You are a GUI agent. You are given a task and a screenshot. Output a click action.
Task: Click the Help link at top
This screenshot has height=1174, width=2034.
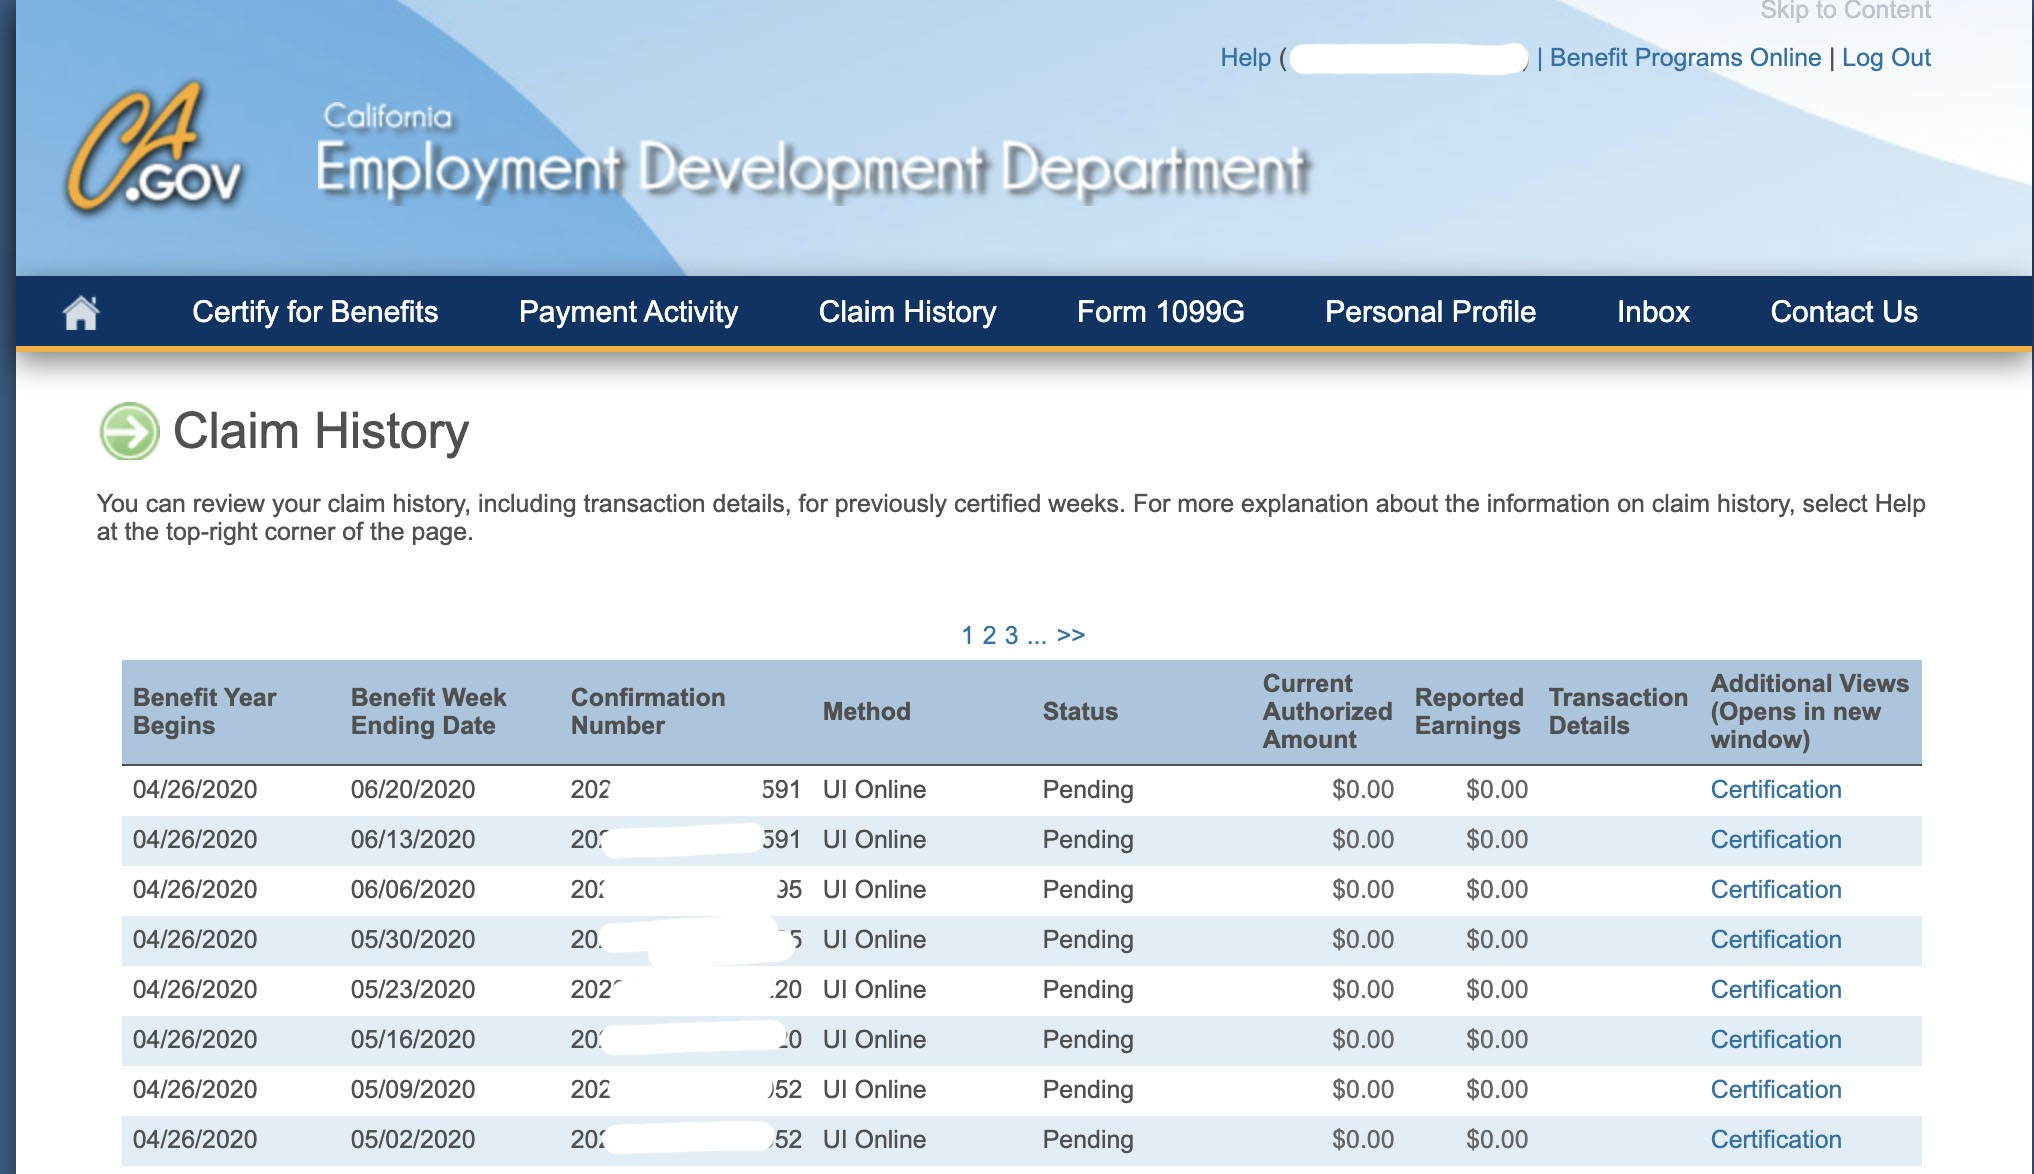pyautogui.click(x=1245, y=58)
